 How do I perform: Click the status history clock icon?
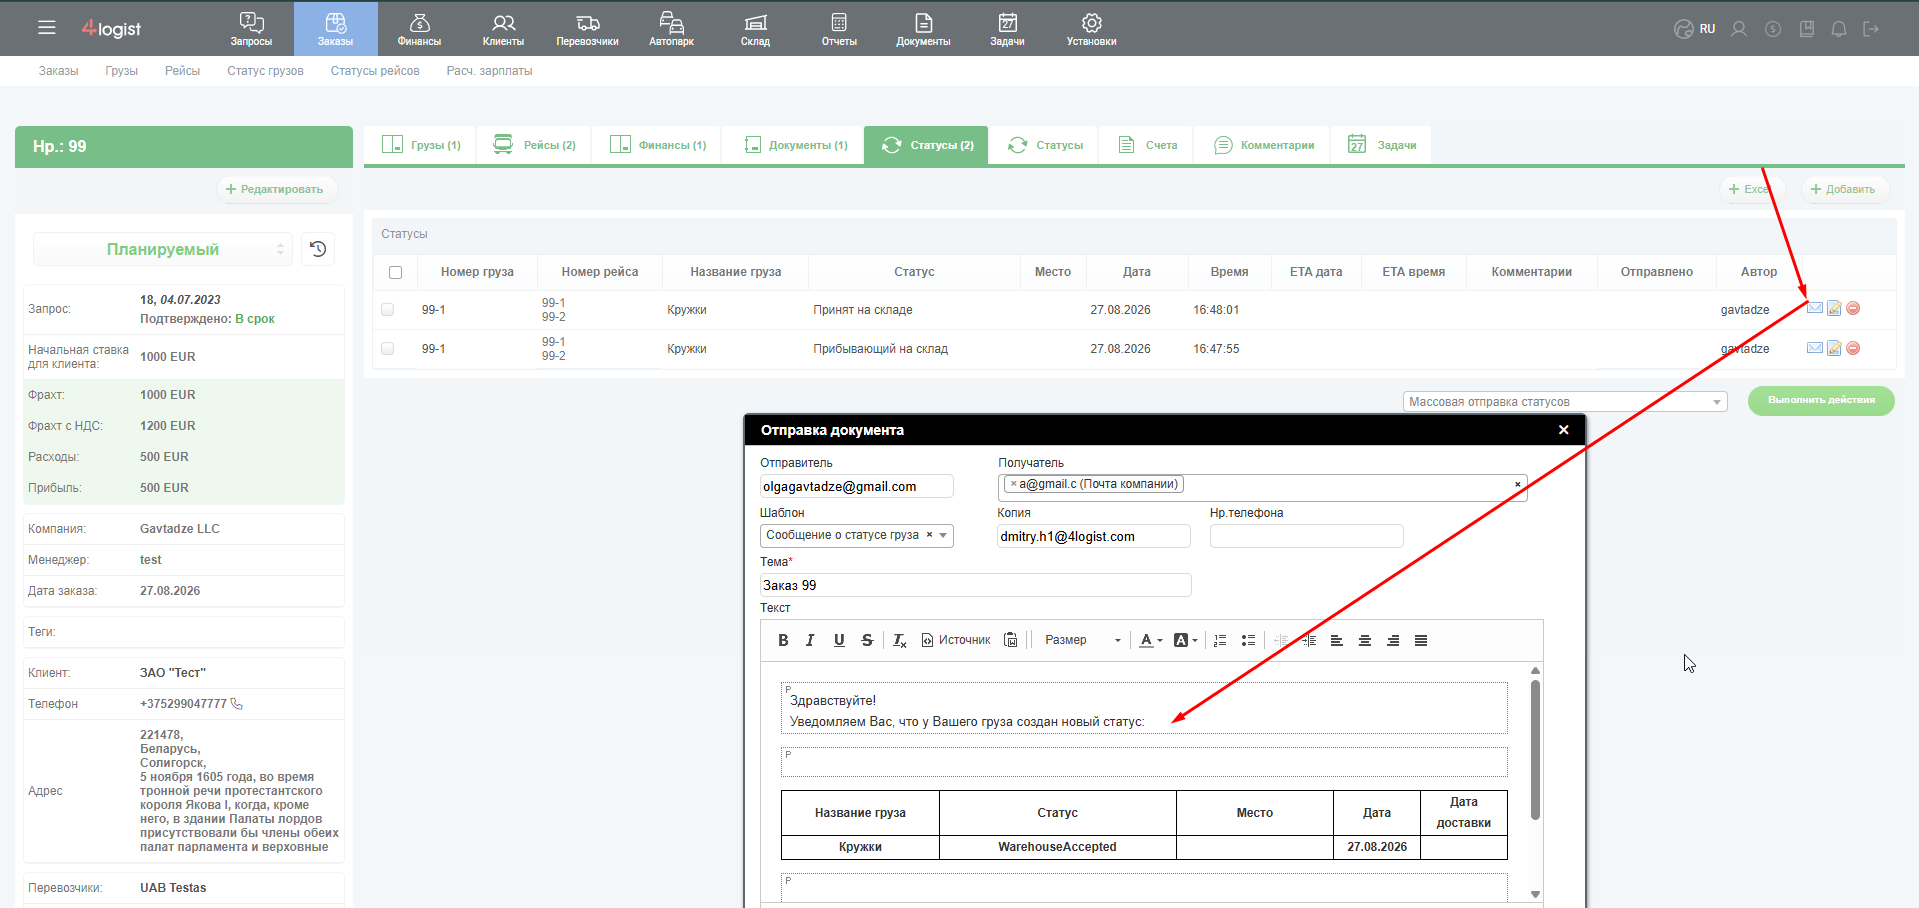[318, 249]
